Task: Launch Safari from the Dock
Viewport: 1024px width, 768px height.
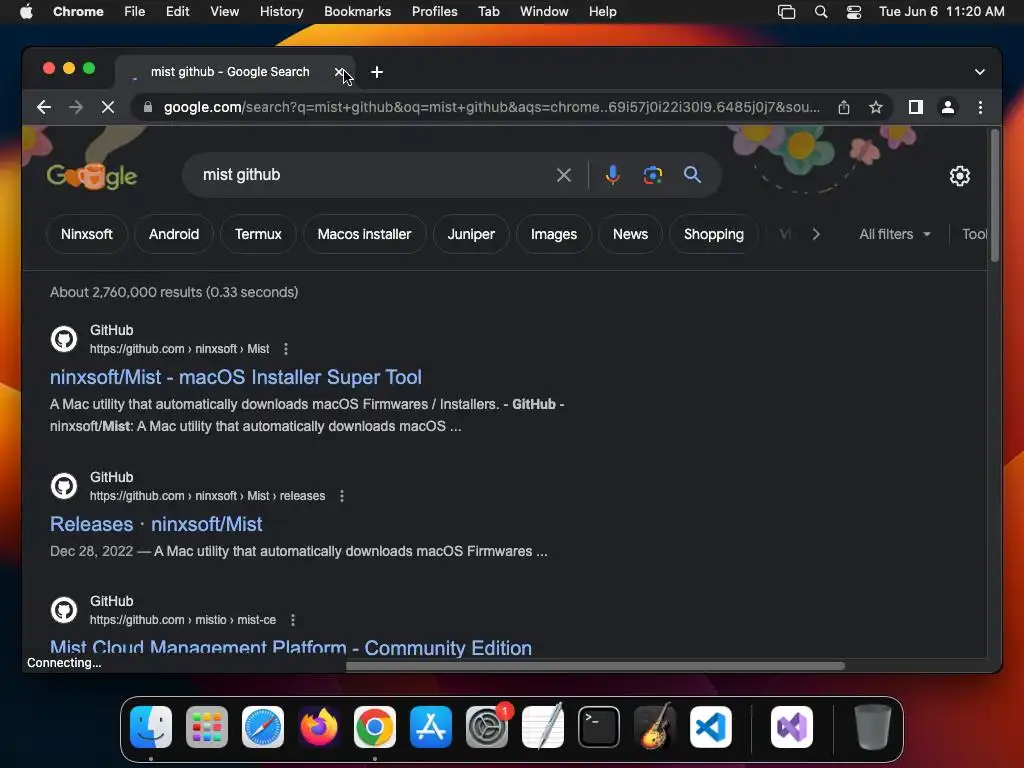Action: [263, 727]
